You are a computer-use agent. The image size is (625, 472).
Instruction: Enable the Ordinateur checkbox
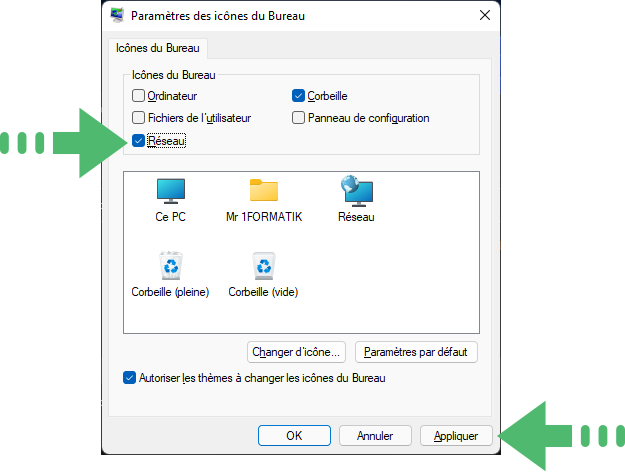[138, 96]
